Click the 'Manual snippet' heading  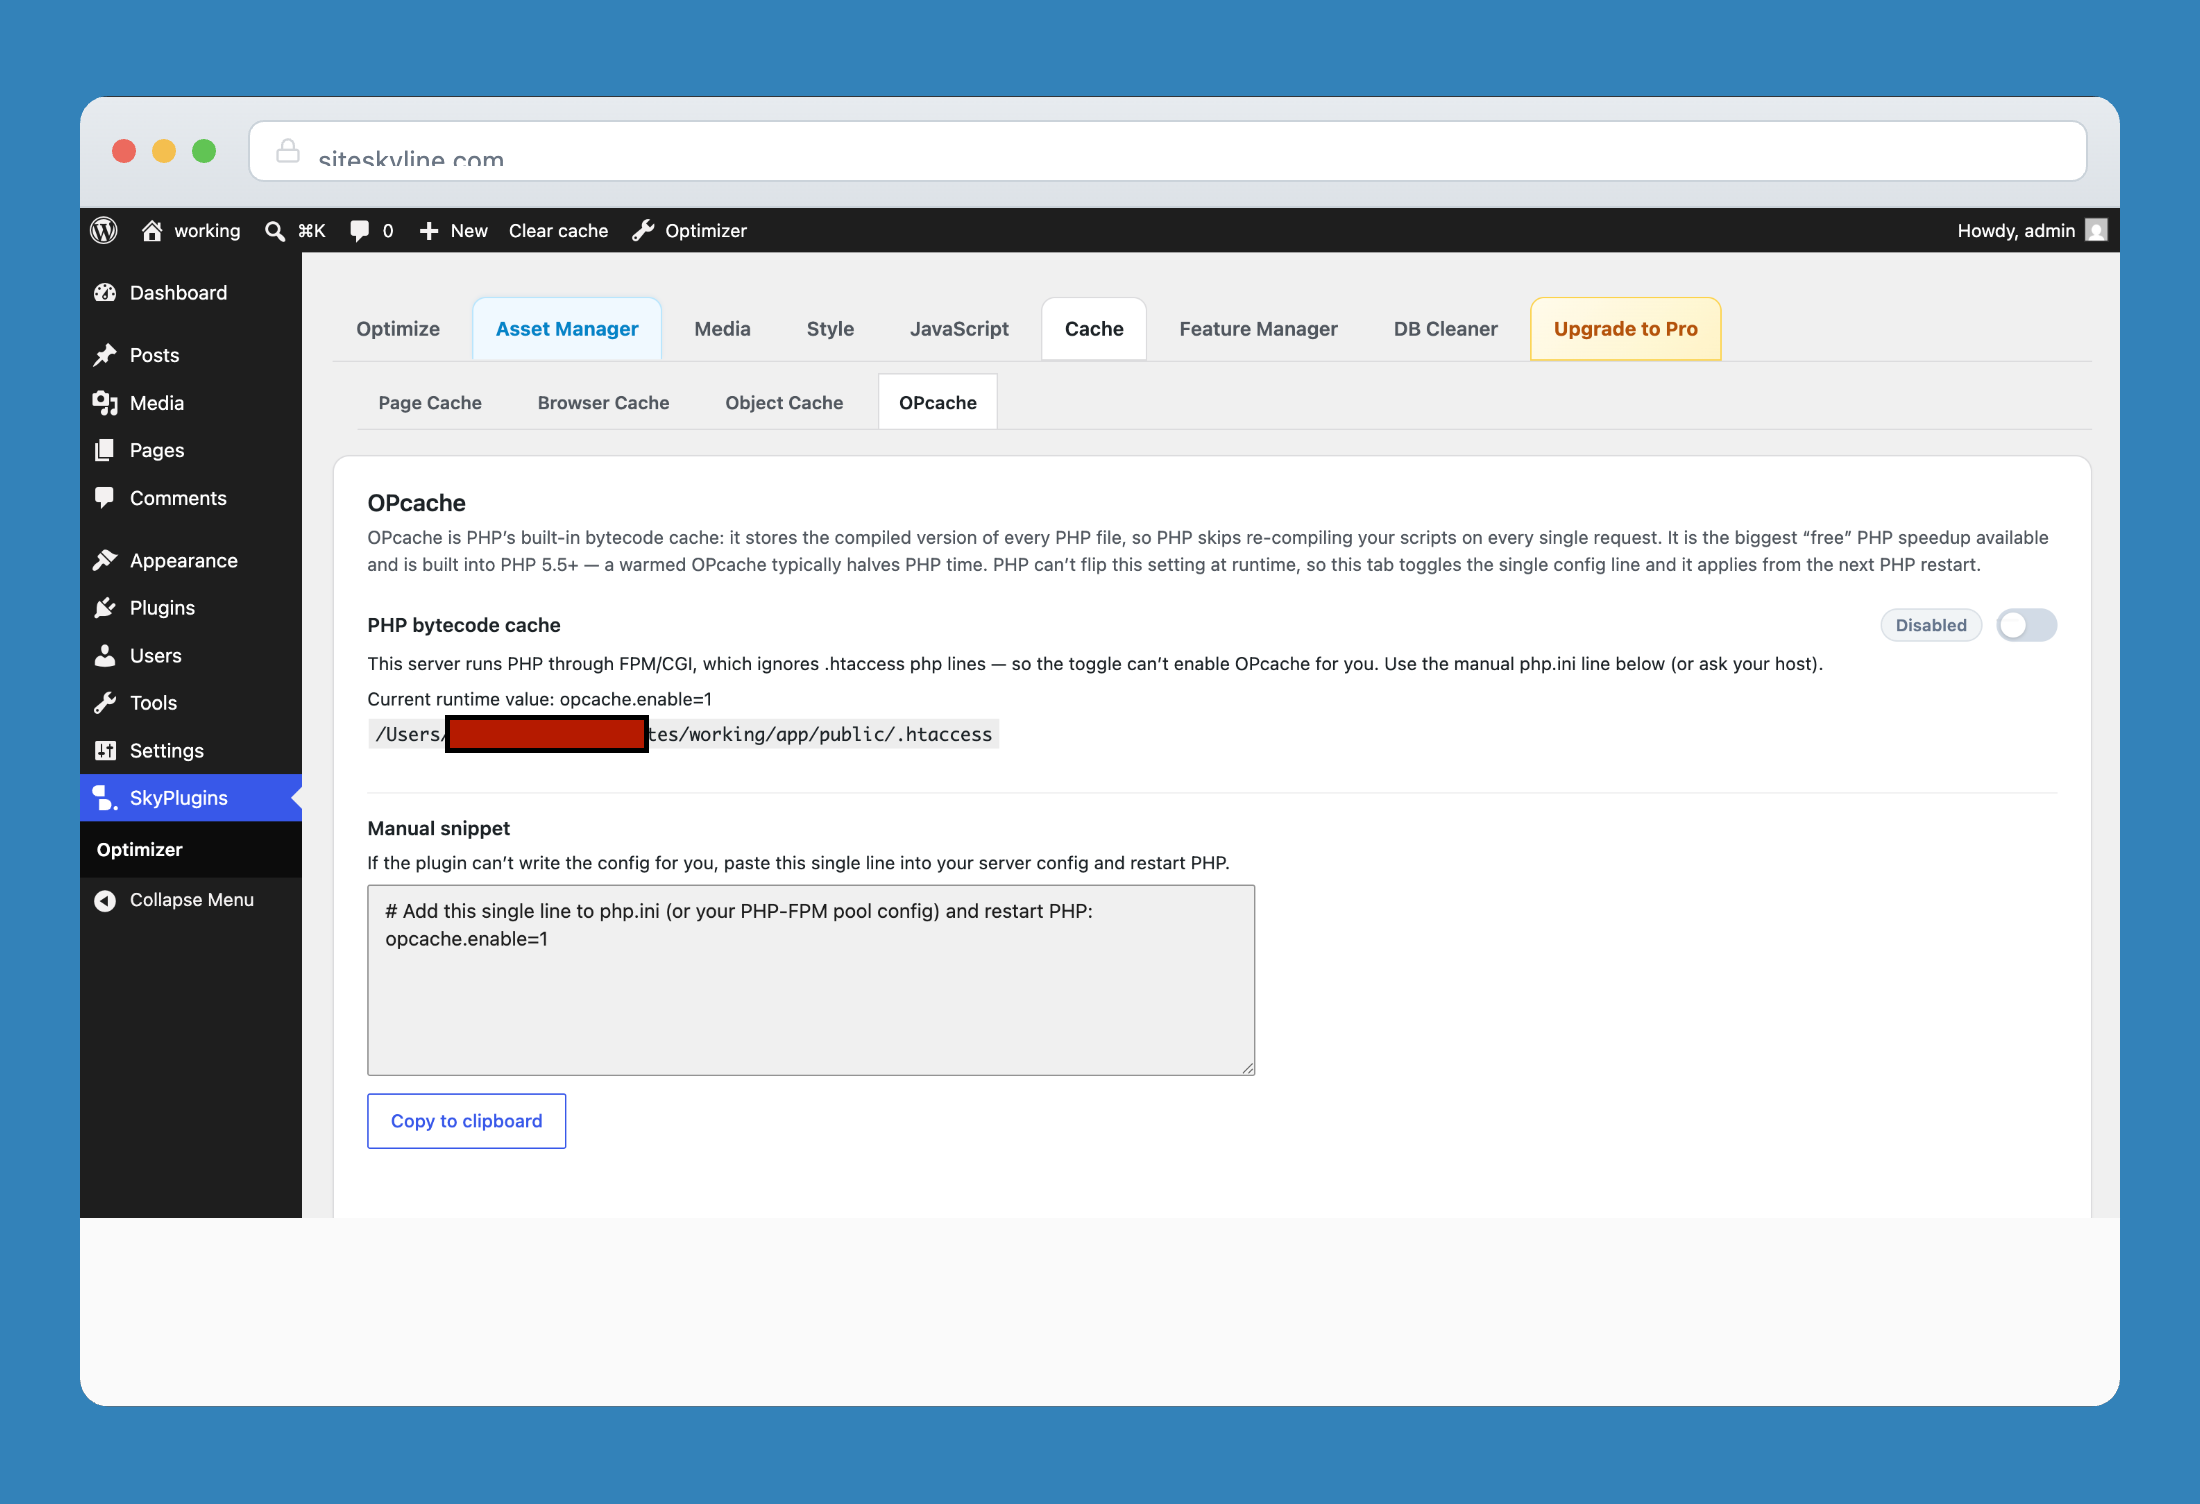coord(438,828)
